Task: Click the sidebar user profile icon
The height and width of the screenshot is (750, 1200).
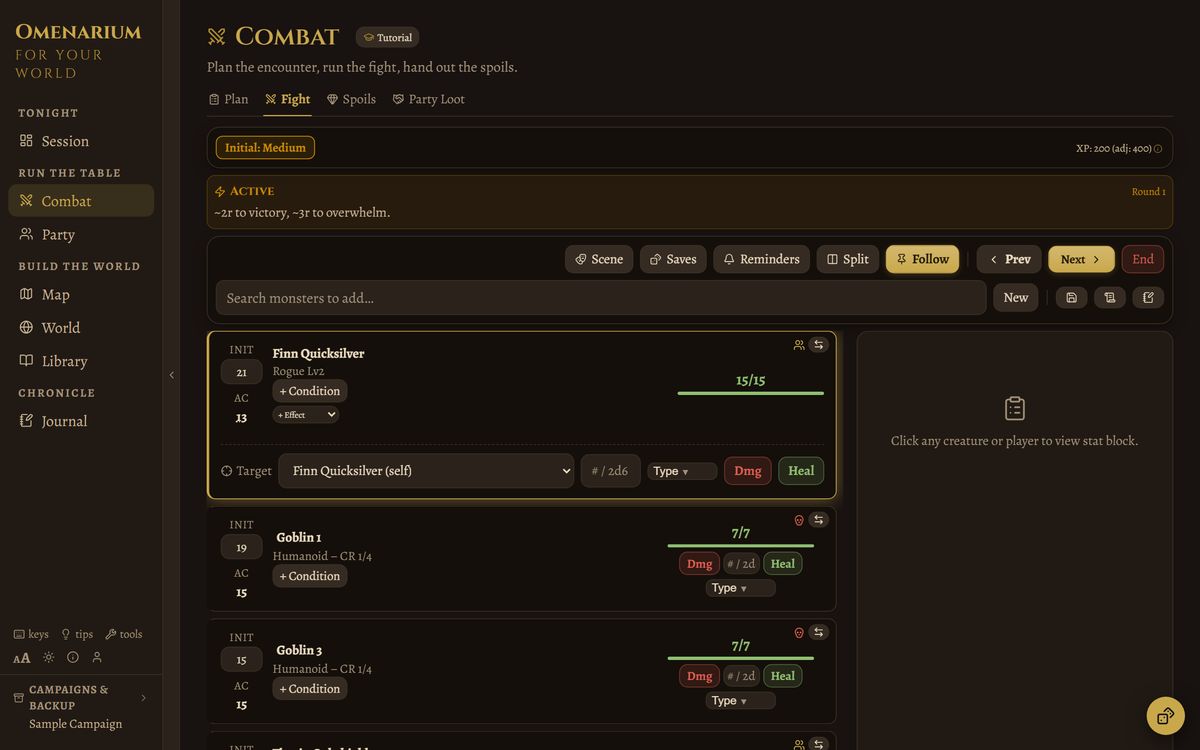Action: [97, 657]
